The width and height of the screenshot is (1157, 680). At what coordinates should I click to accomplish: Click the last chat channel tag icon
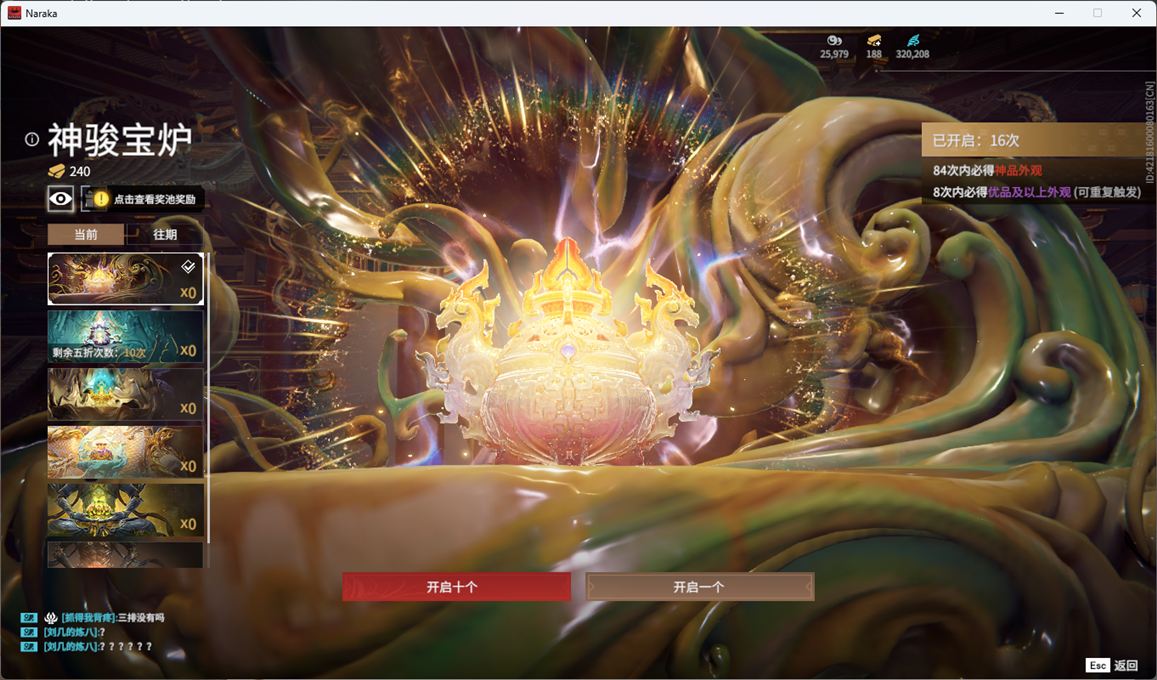29,647
